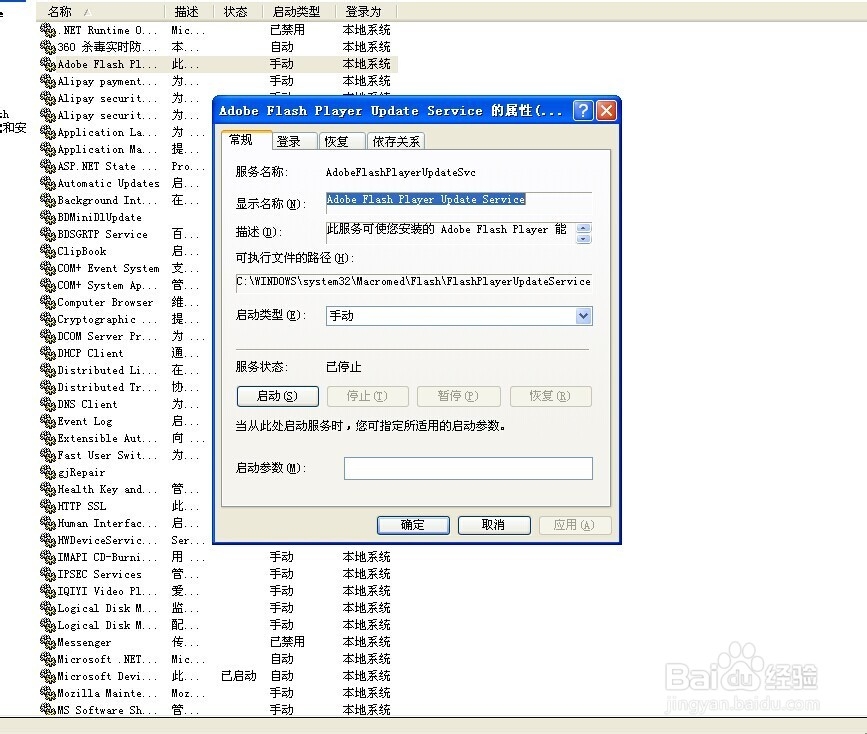Click the 360 杀毒实时防护 service gear icon

46,46
